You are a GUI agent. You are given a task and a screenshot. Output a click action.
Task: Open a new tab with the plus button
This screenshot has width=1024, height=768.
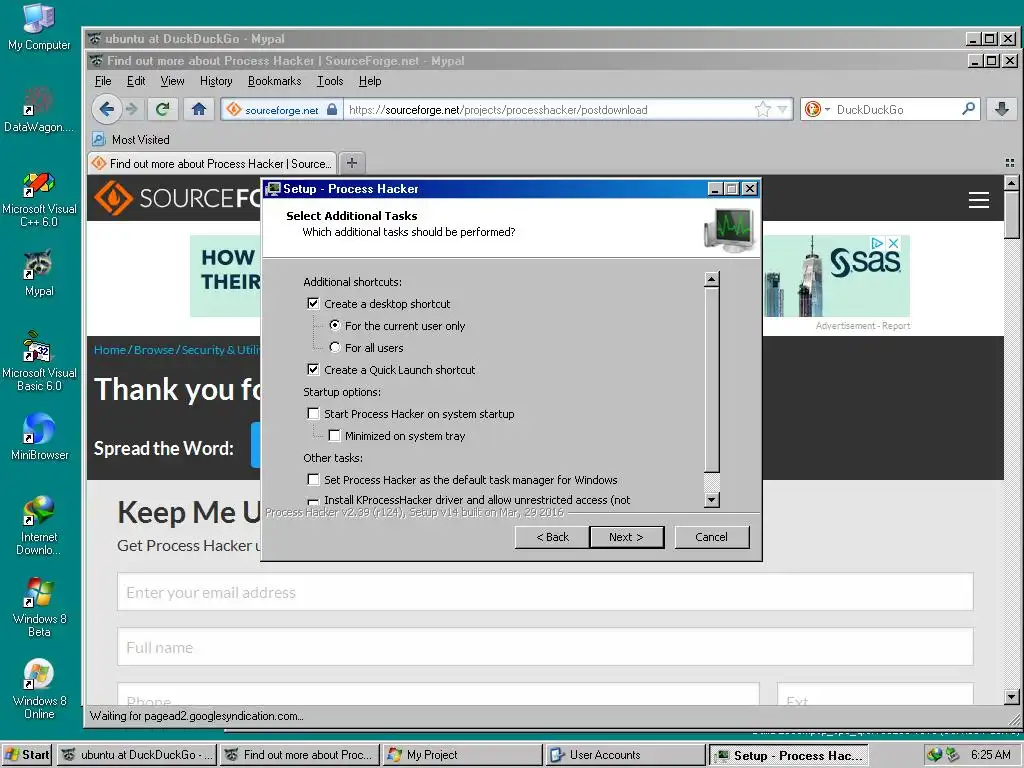point(351,163)
